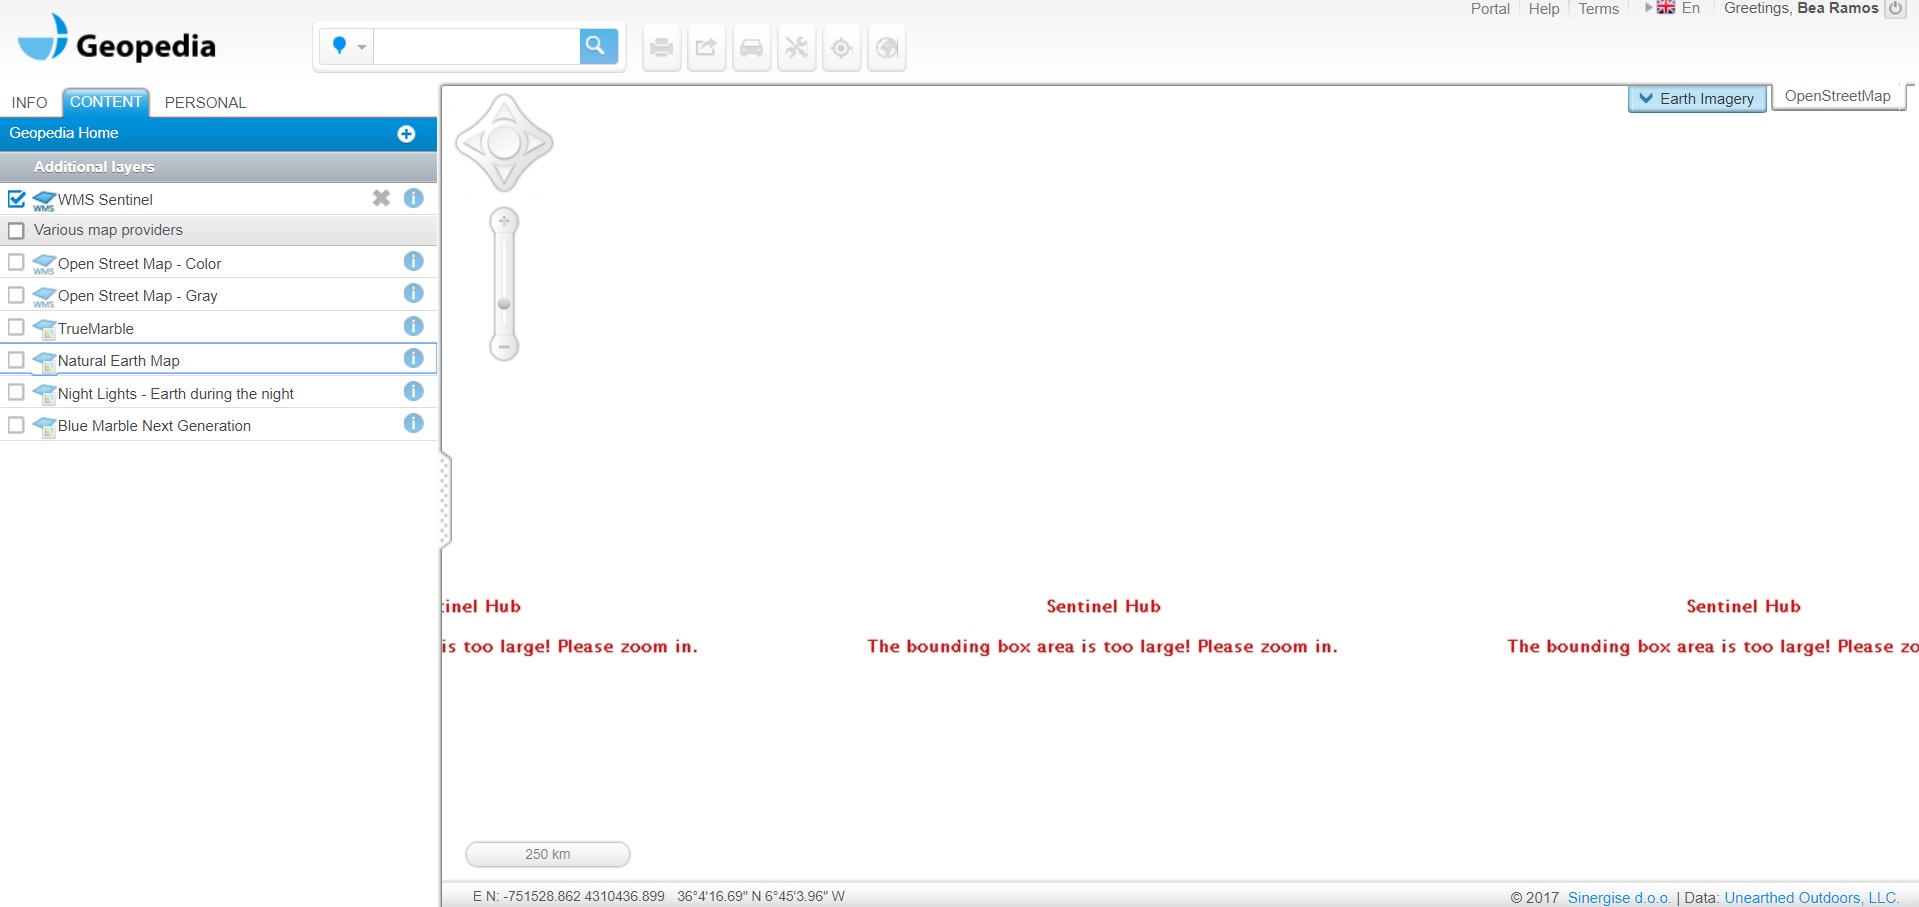Enable Open Street Map - Gray layer

16,295
